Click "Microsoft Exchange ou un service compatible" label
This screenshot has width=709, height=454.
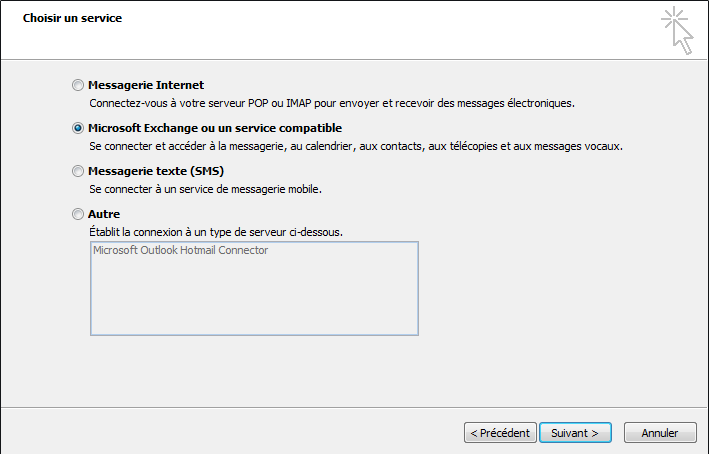(214, 129)
